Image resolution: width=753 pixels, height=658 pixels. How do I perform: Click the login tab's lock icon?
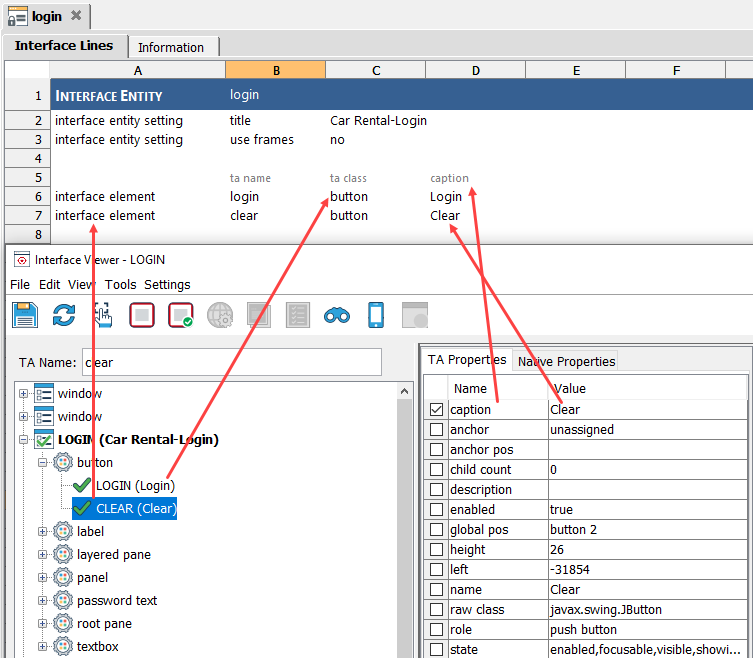18,16
